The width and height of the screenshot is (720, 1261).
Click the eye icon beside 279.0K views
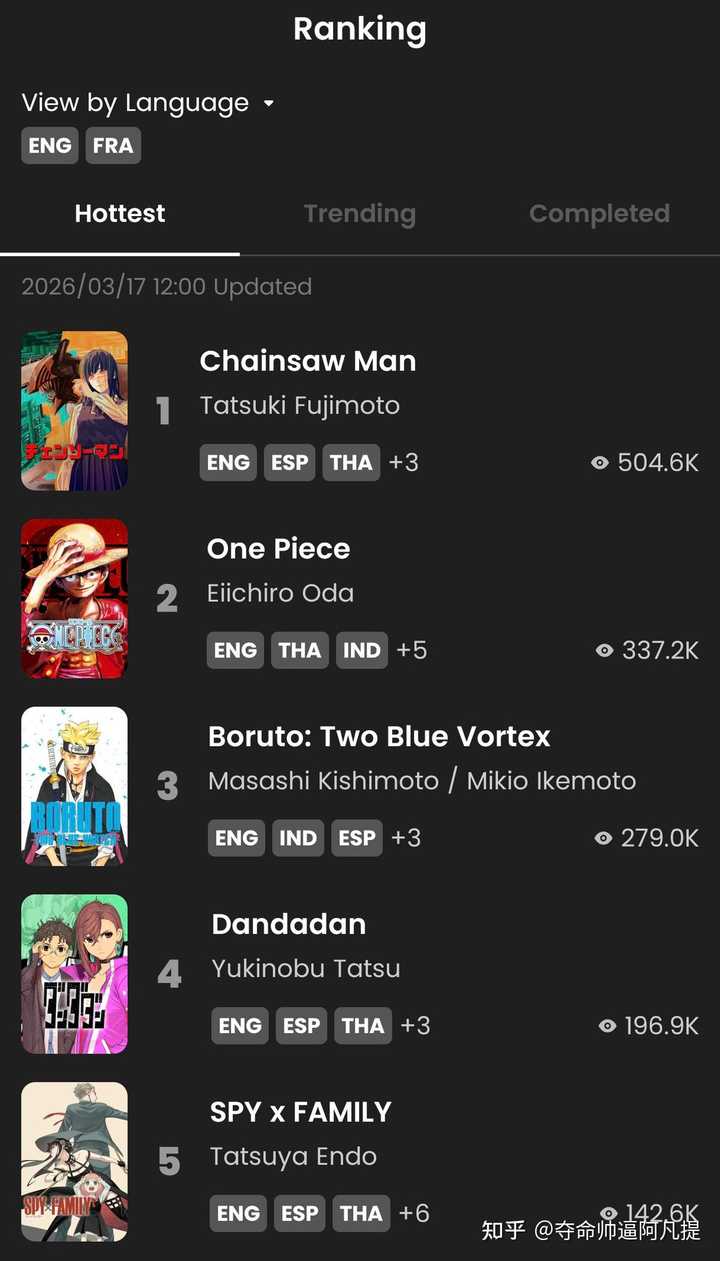[x=603, y=838]
